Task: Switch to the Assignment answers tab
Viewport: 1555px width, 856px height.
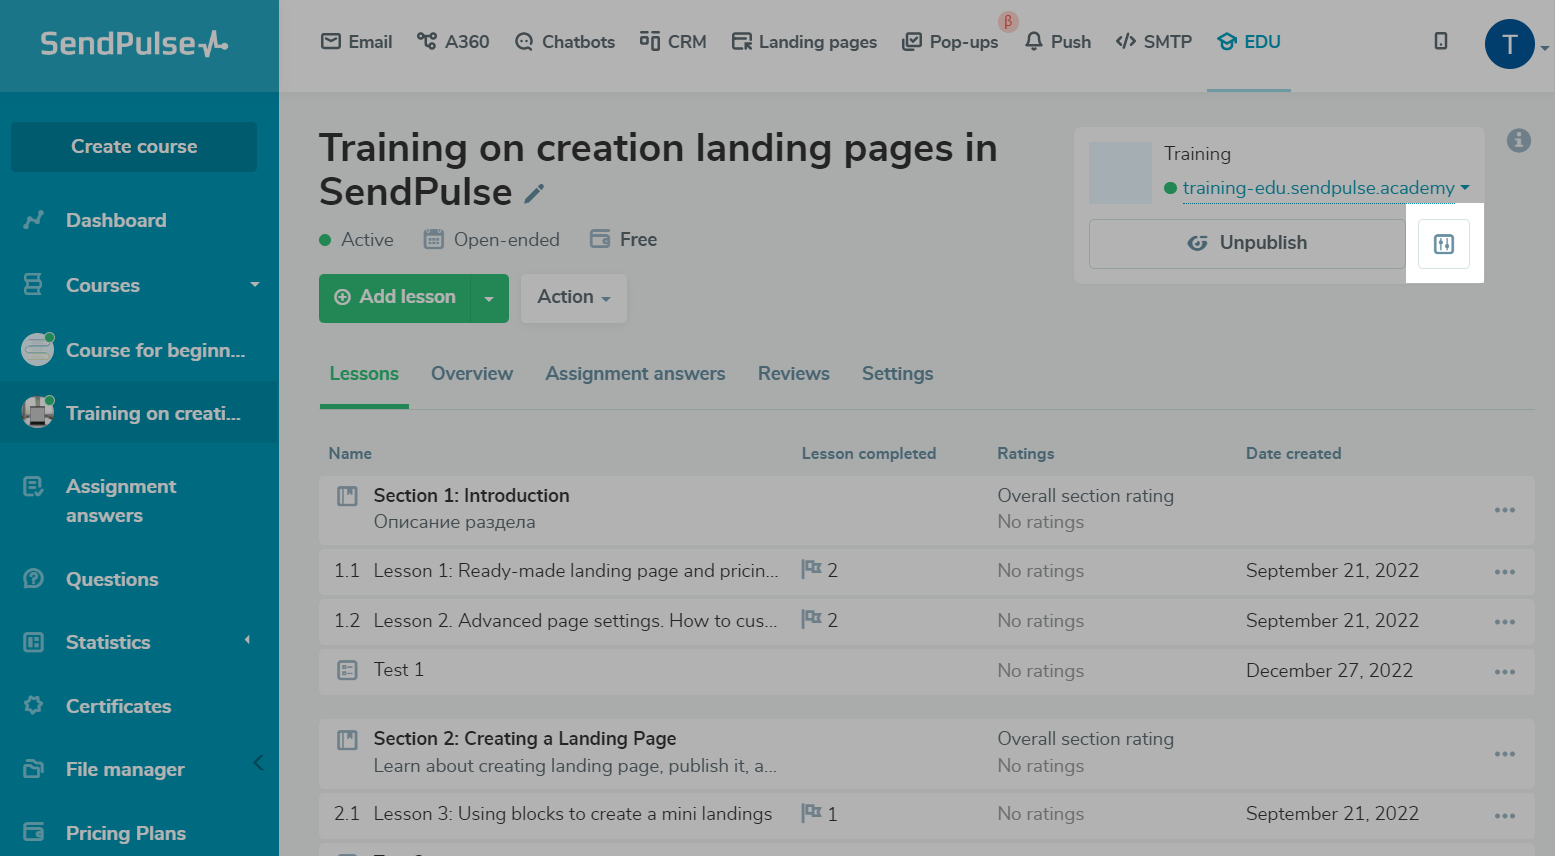Action: 635,374
